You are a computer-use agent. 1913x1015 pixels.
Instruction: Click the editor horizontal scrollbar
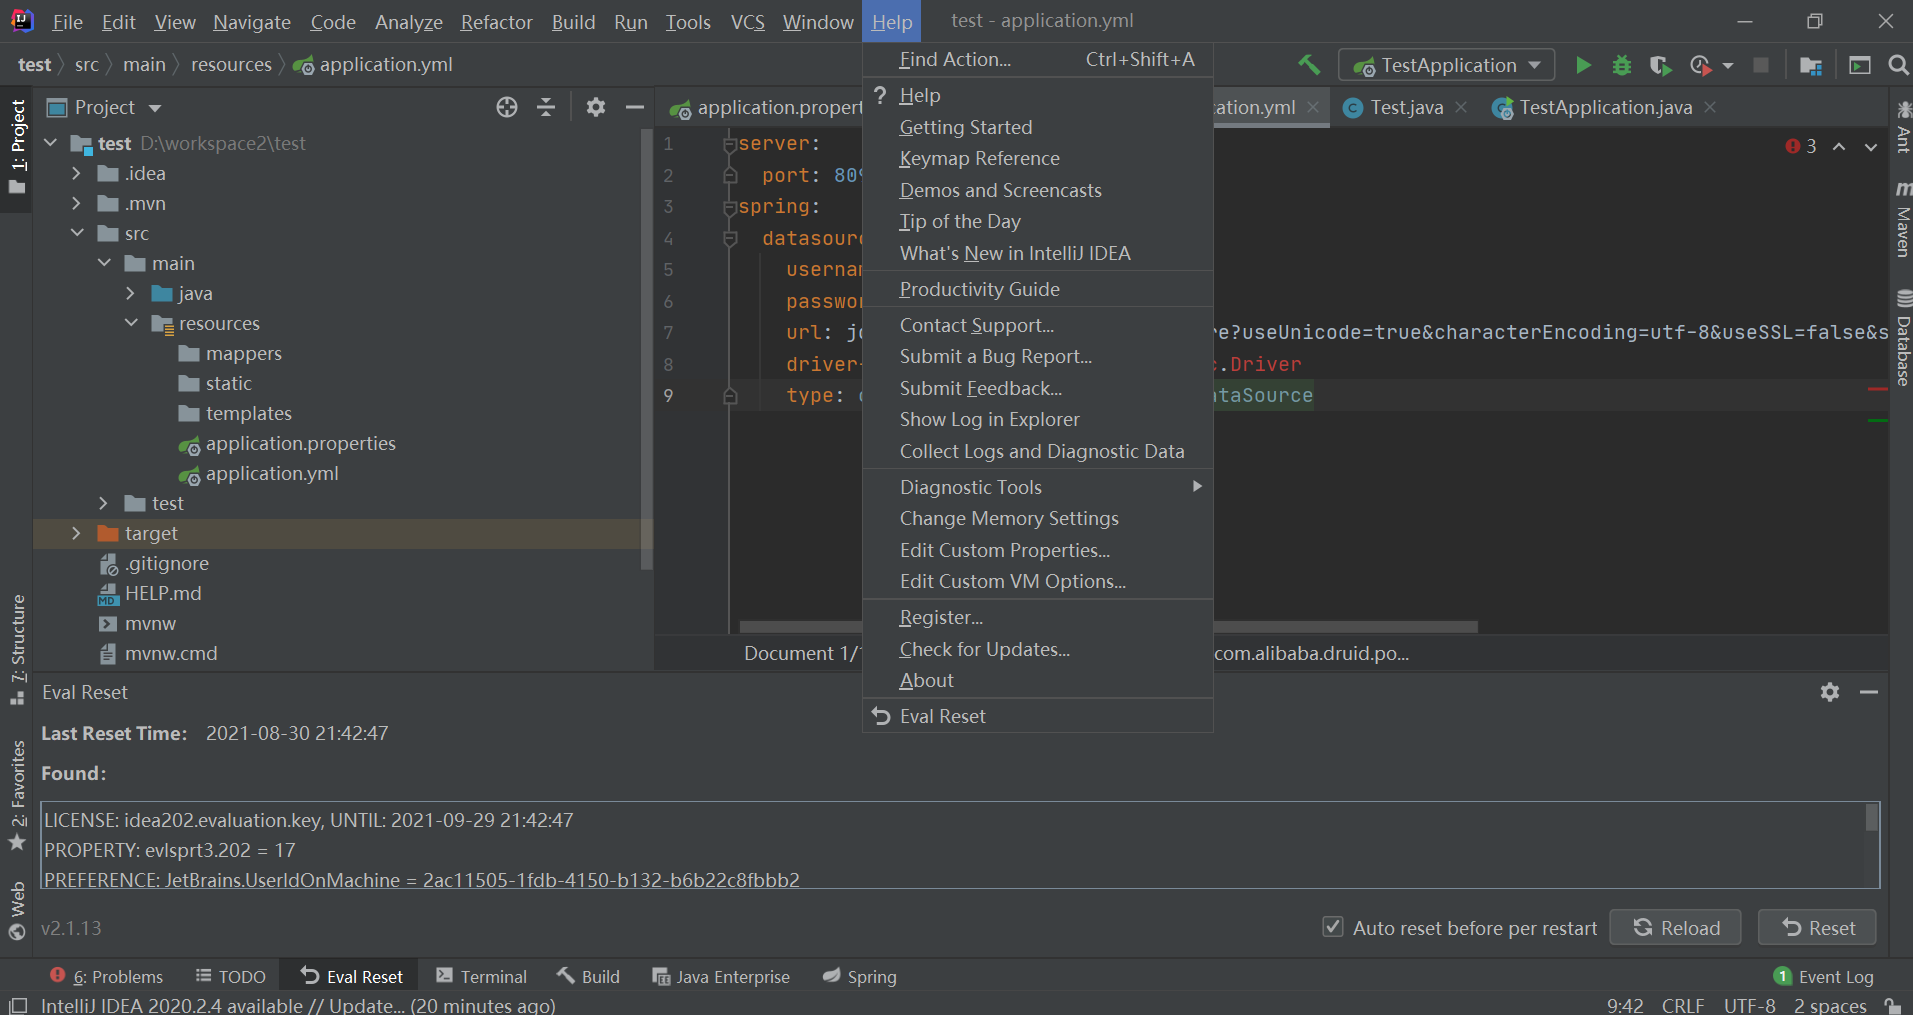[1108, 627]
